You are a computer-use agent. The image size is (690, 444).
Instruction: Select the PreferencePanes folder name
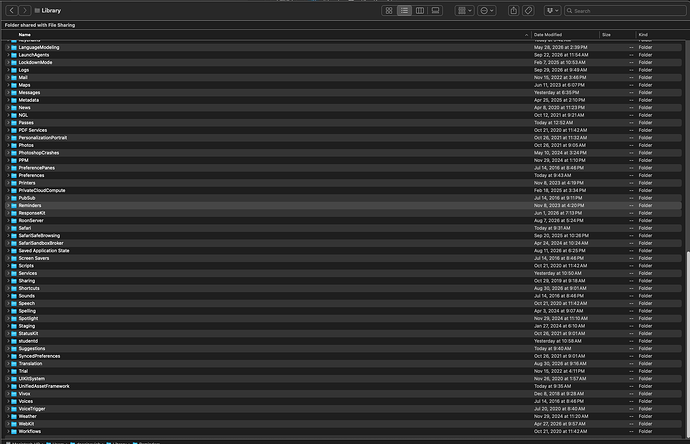pyautogui.click(x=37, y=168)
